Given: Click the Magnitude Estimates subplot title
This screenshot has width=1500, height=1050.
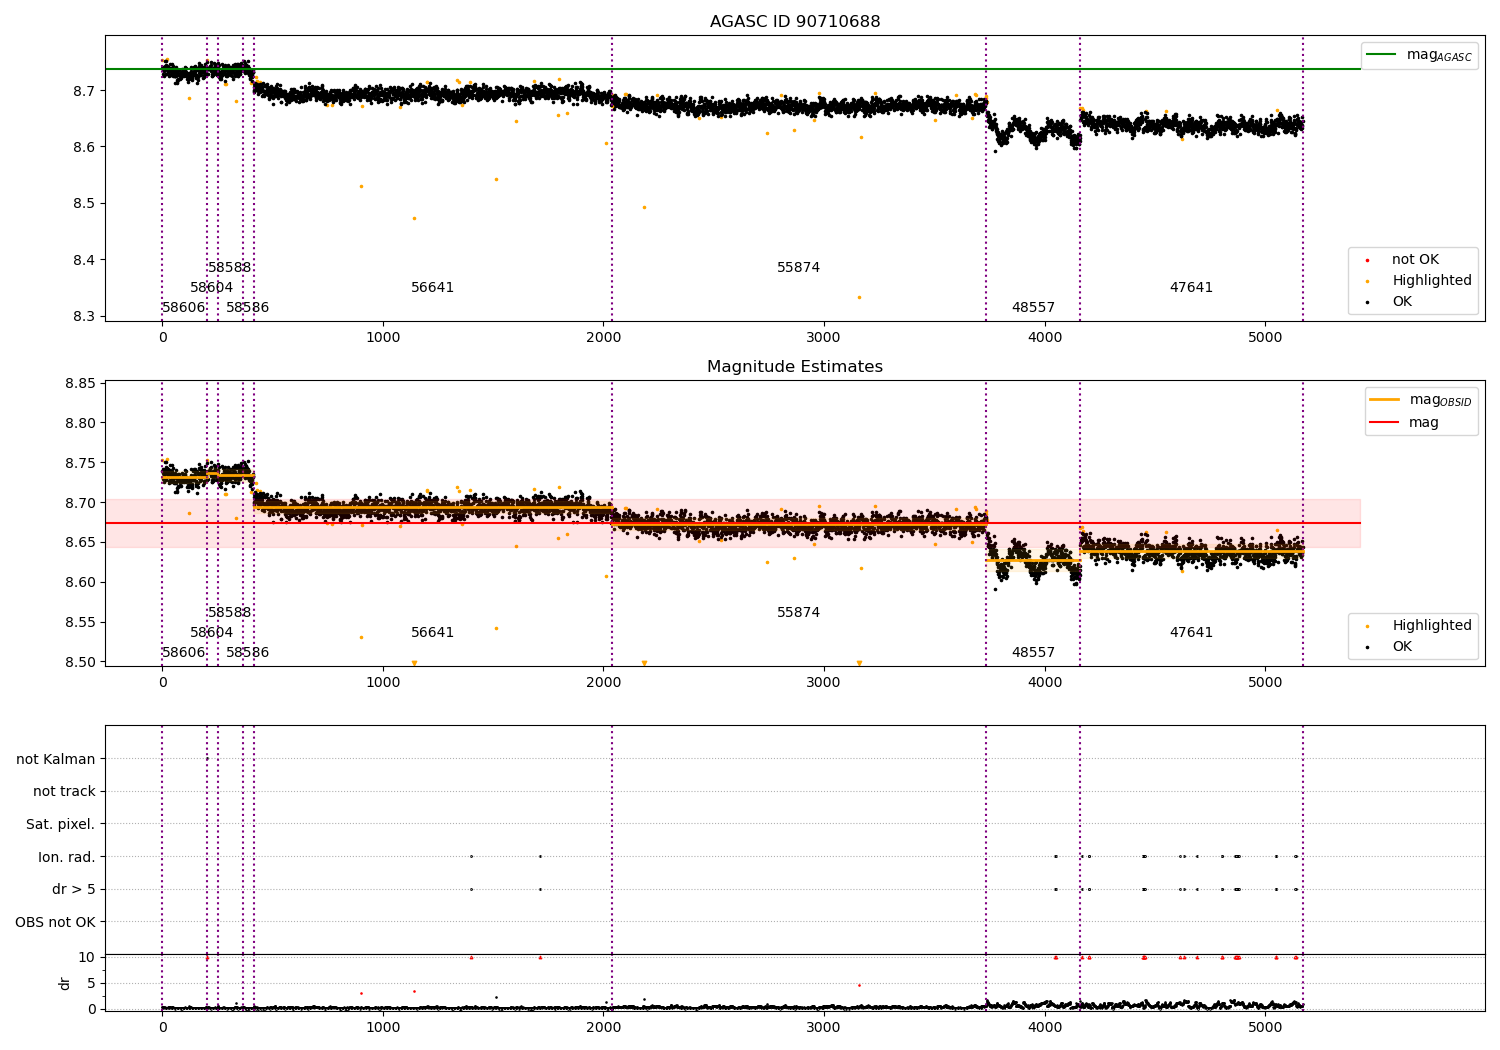Looking at the screenshot, I should [x=795, y=367].
